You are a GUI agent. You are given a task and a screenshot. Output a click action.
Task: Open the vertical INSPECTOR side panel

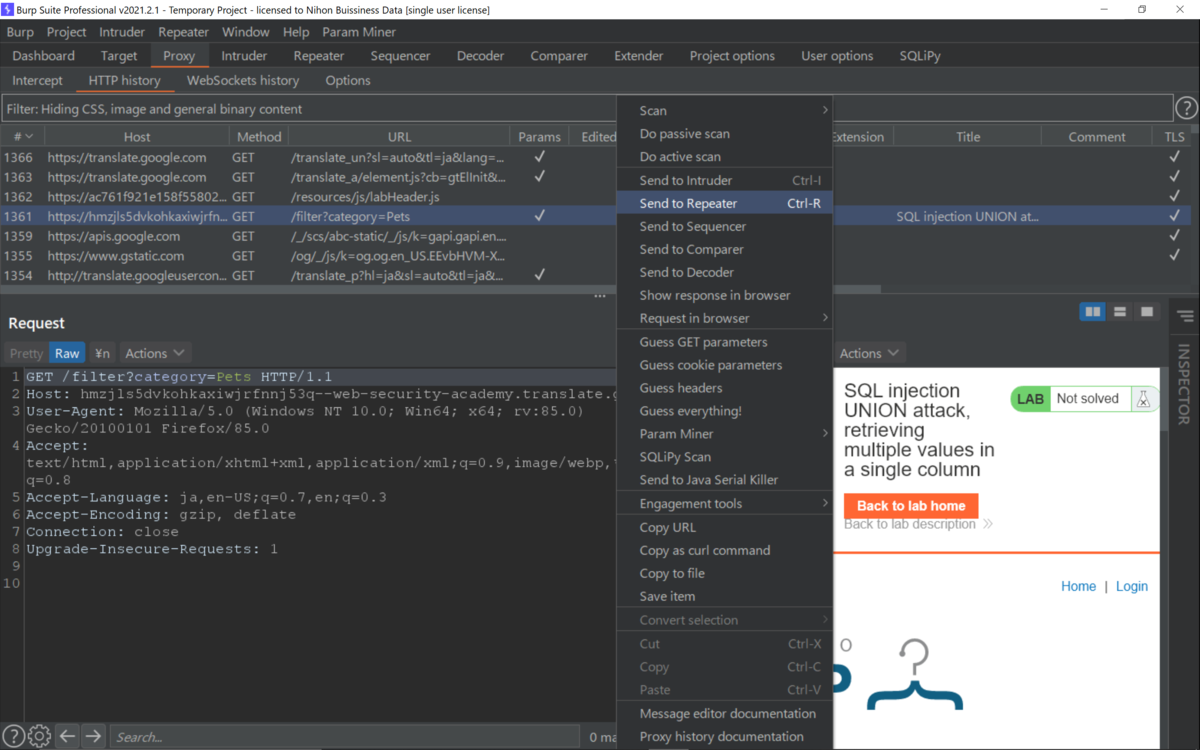[x=1185, y=385]
